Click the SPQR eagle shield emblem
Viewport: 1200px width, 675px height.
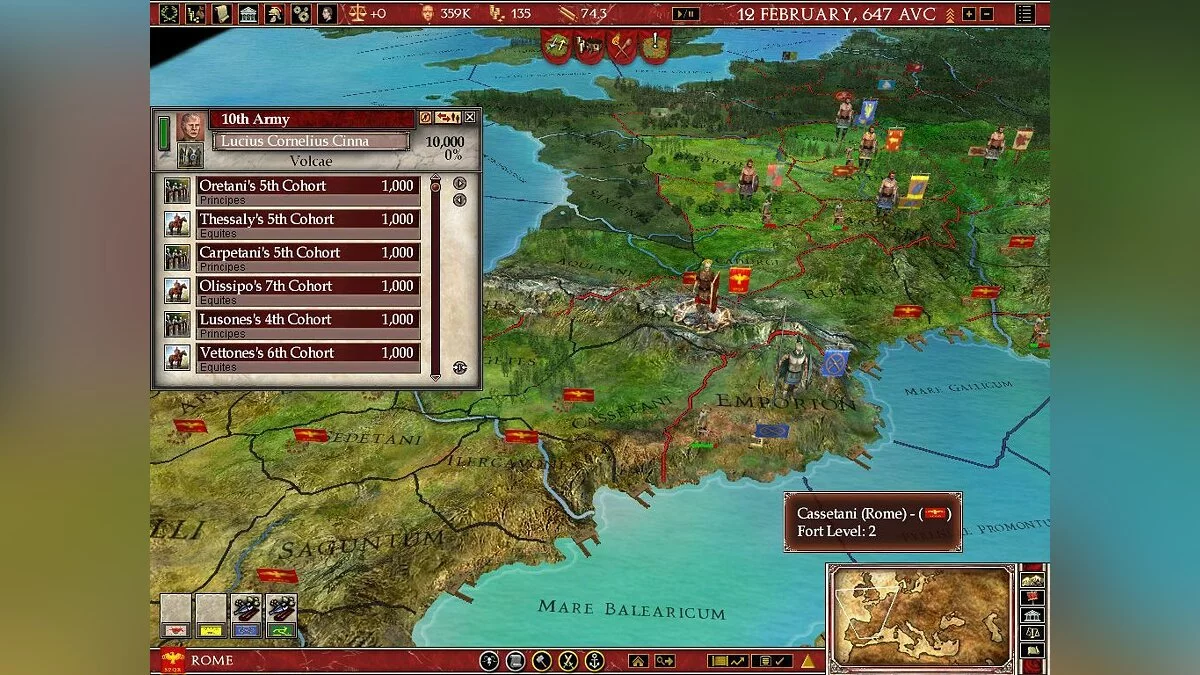(172, 660)
